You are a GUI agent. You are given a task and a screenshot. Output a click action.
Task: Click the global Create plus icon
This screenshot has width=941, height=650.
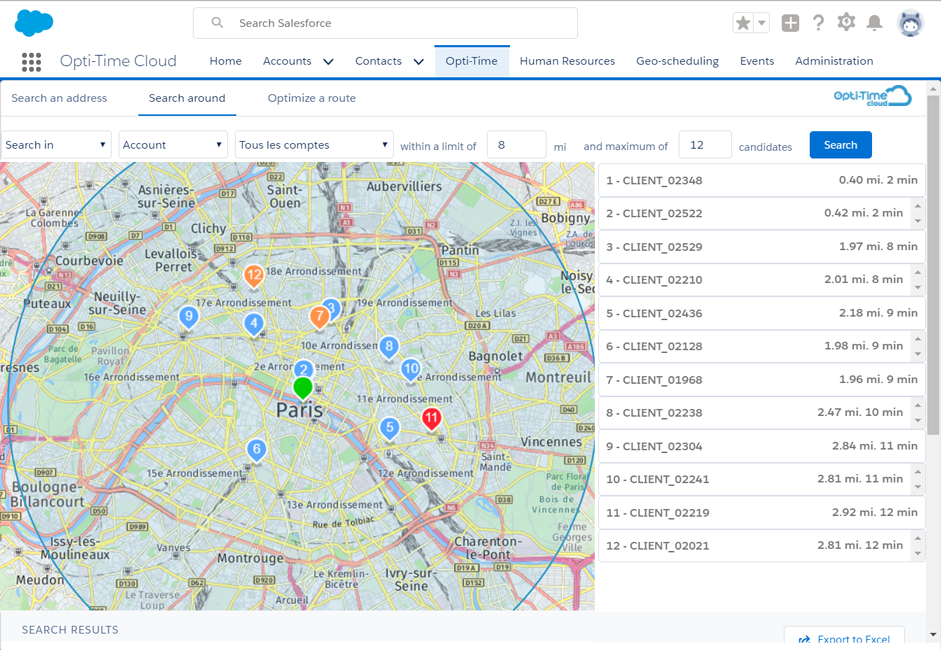pyautogui.click(x=789, y=22)
